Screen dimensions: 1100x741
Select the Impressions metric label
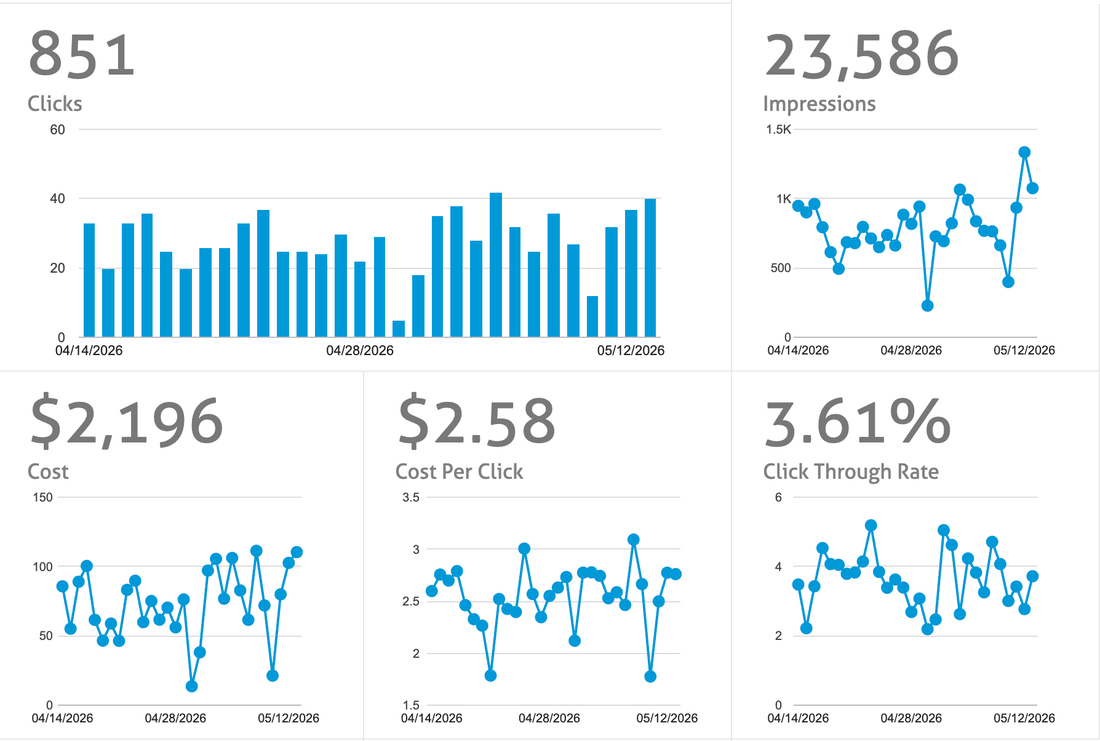(x=819, y=105)
